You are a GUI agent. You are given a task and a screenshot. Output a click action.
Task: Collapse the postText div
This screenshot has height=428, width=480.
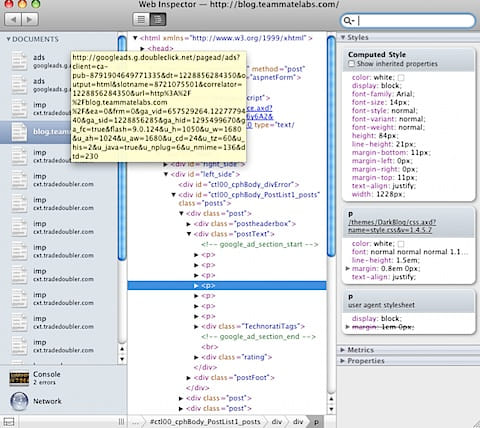coord(189,234)
